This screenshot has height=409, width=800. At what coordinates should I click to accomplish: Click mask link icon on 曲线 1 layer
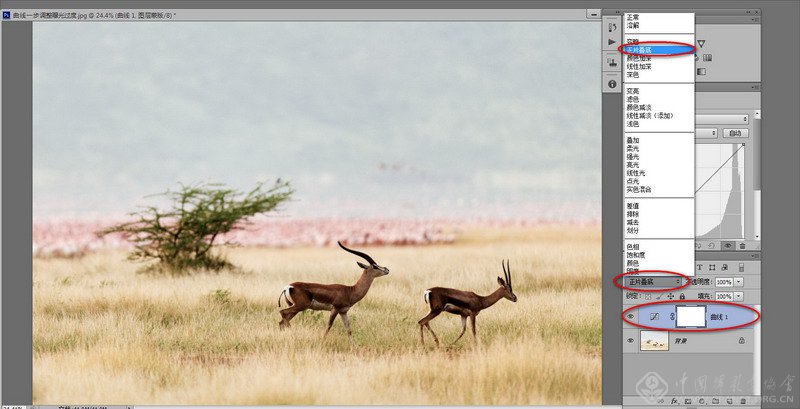pyautogui.click(x=672, y=317)
